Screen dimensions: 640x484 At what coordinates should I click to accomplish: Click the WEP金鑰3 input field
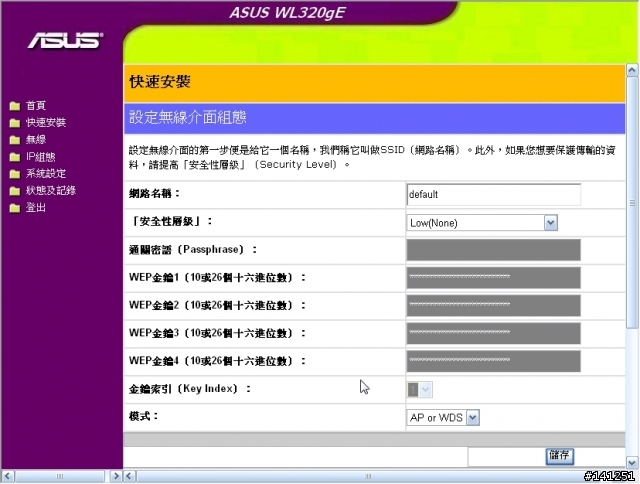click(493, 333)
